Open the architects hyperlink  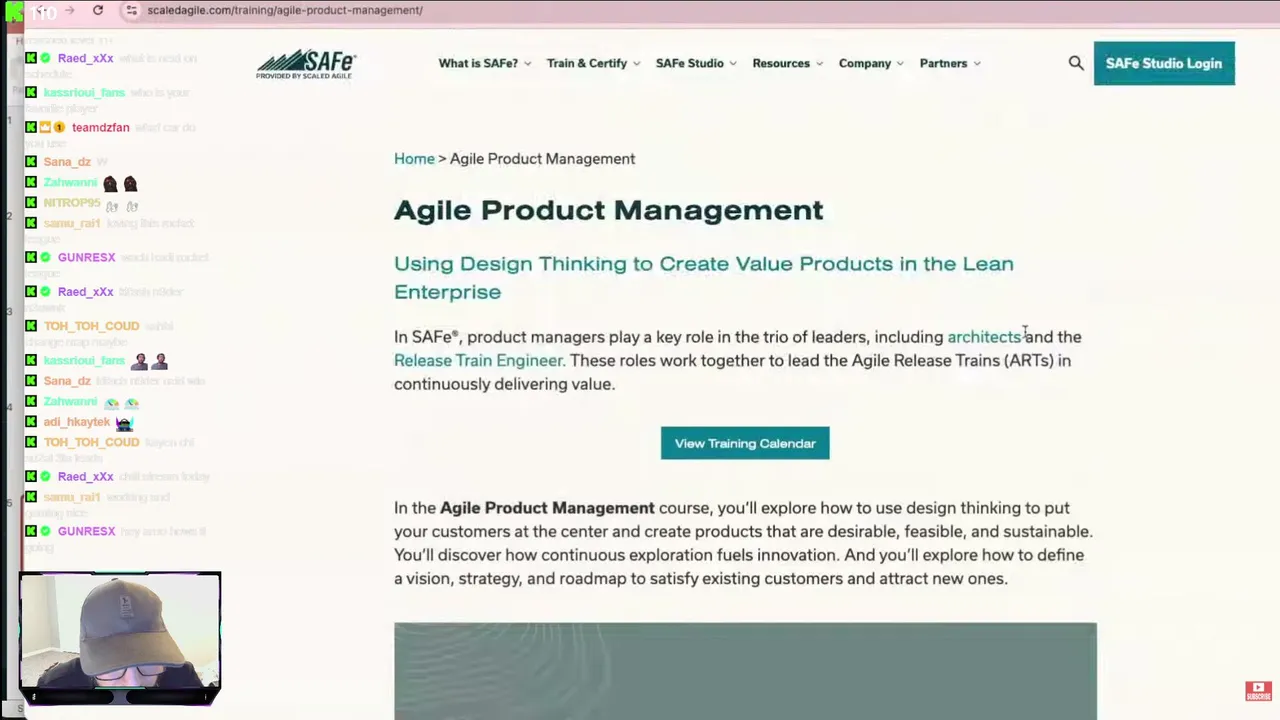click(x=984, y=337)
